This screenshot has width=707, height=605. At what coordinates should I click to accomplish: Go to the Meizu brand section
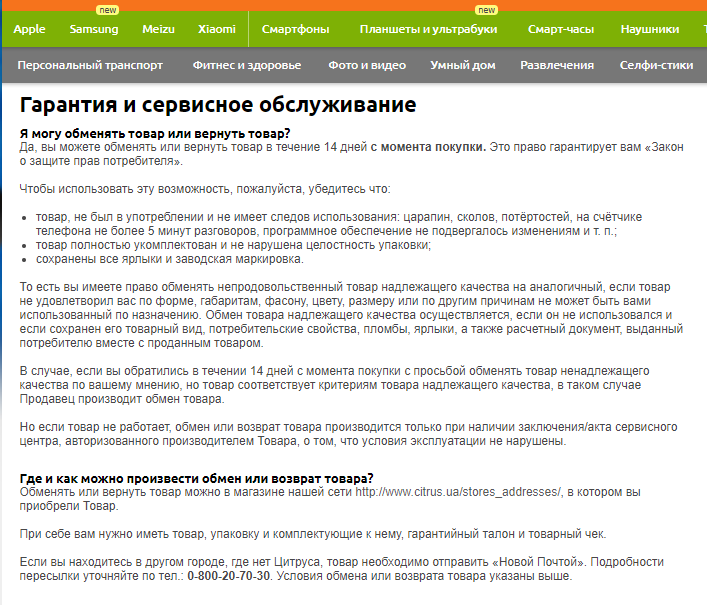(157, 29)
